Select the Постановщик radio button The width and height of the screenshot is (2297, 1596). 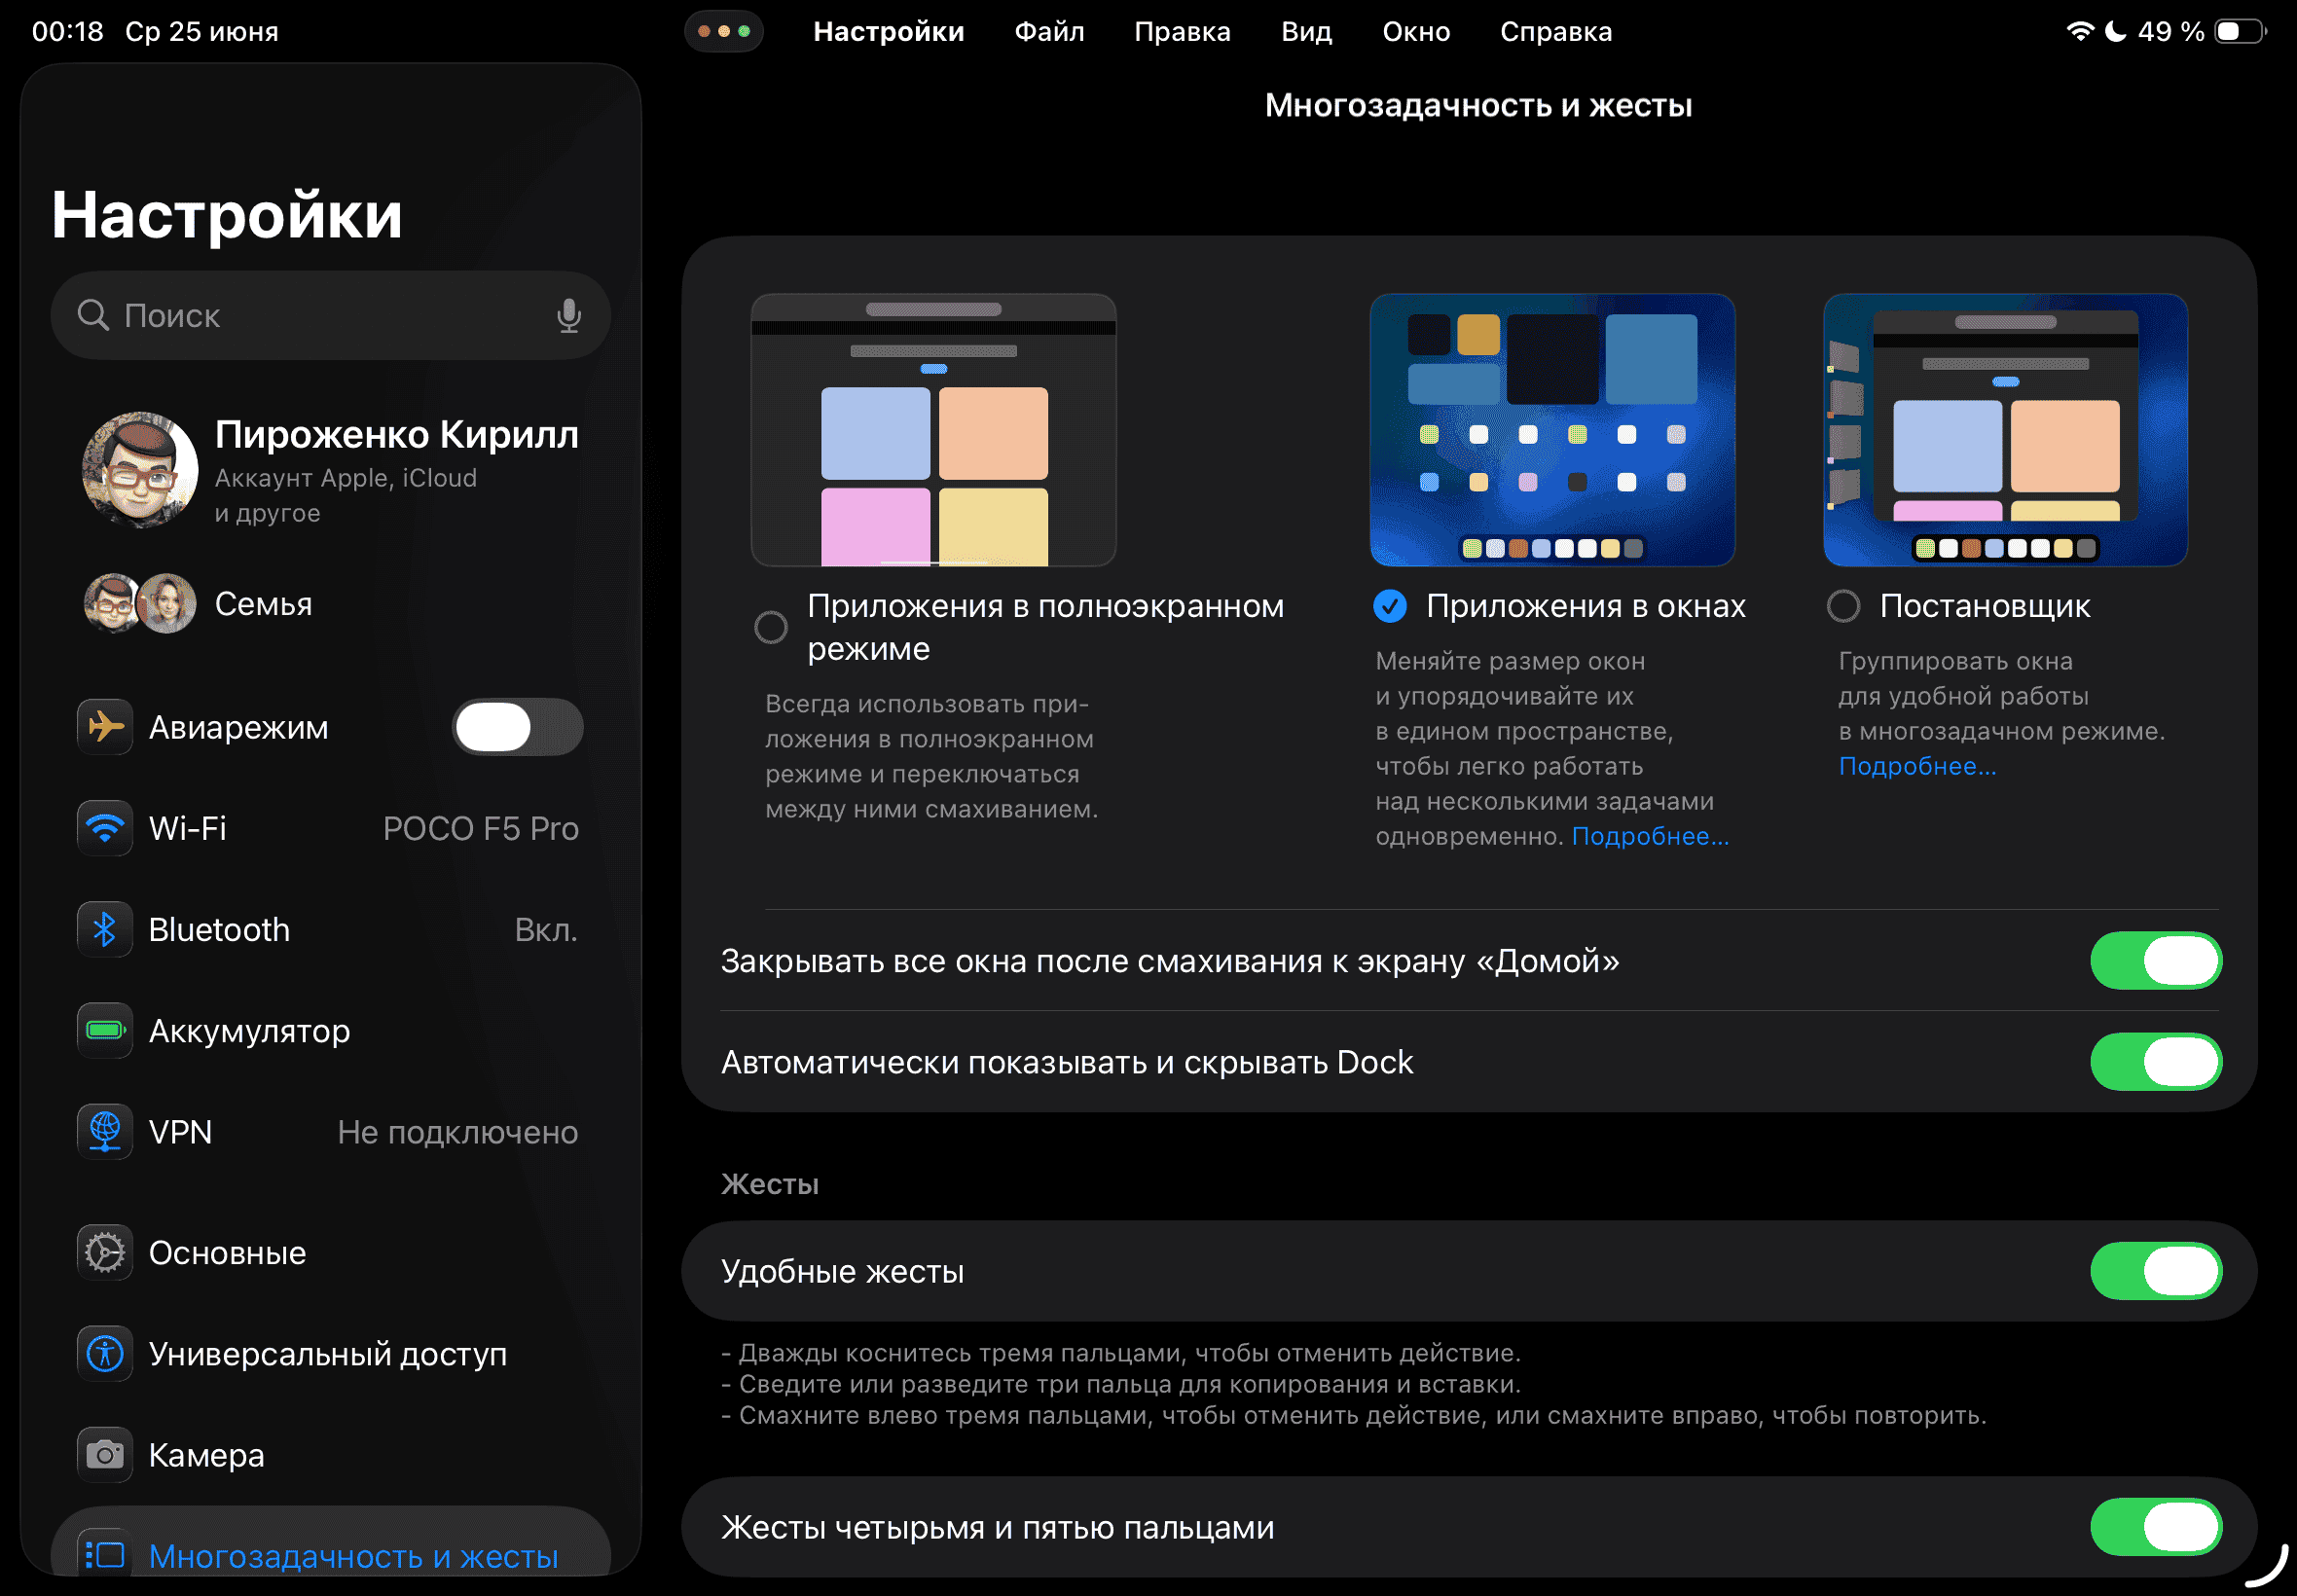[x=1843, y=605]
